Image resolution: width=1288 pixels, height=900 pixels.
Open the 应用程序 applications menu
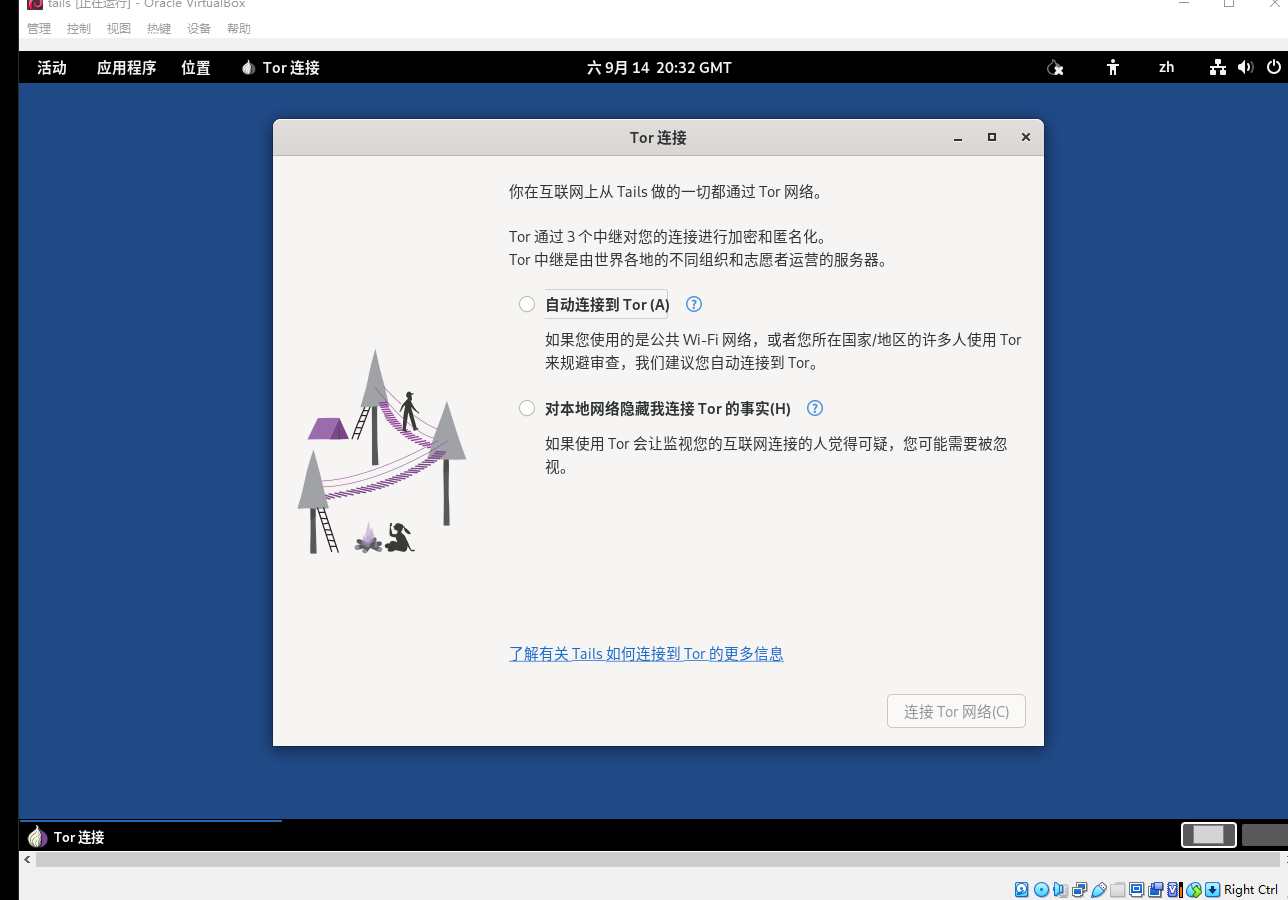pyautogui.click(x=126, y=68)
